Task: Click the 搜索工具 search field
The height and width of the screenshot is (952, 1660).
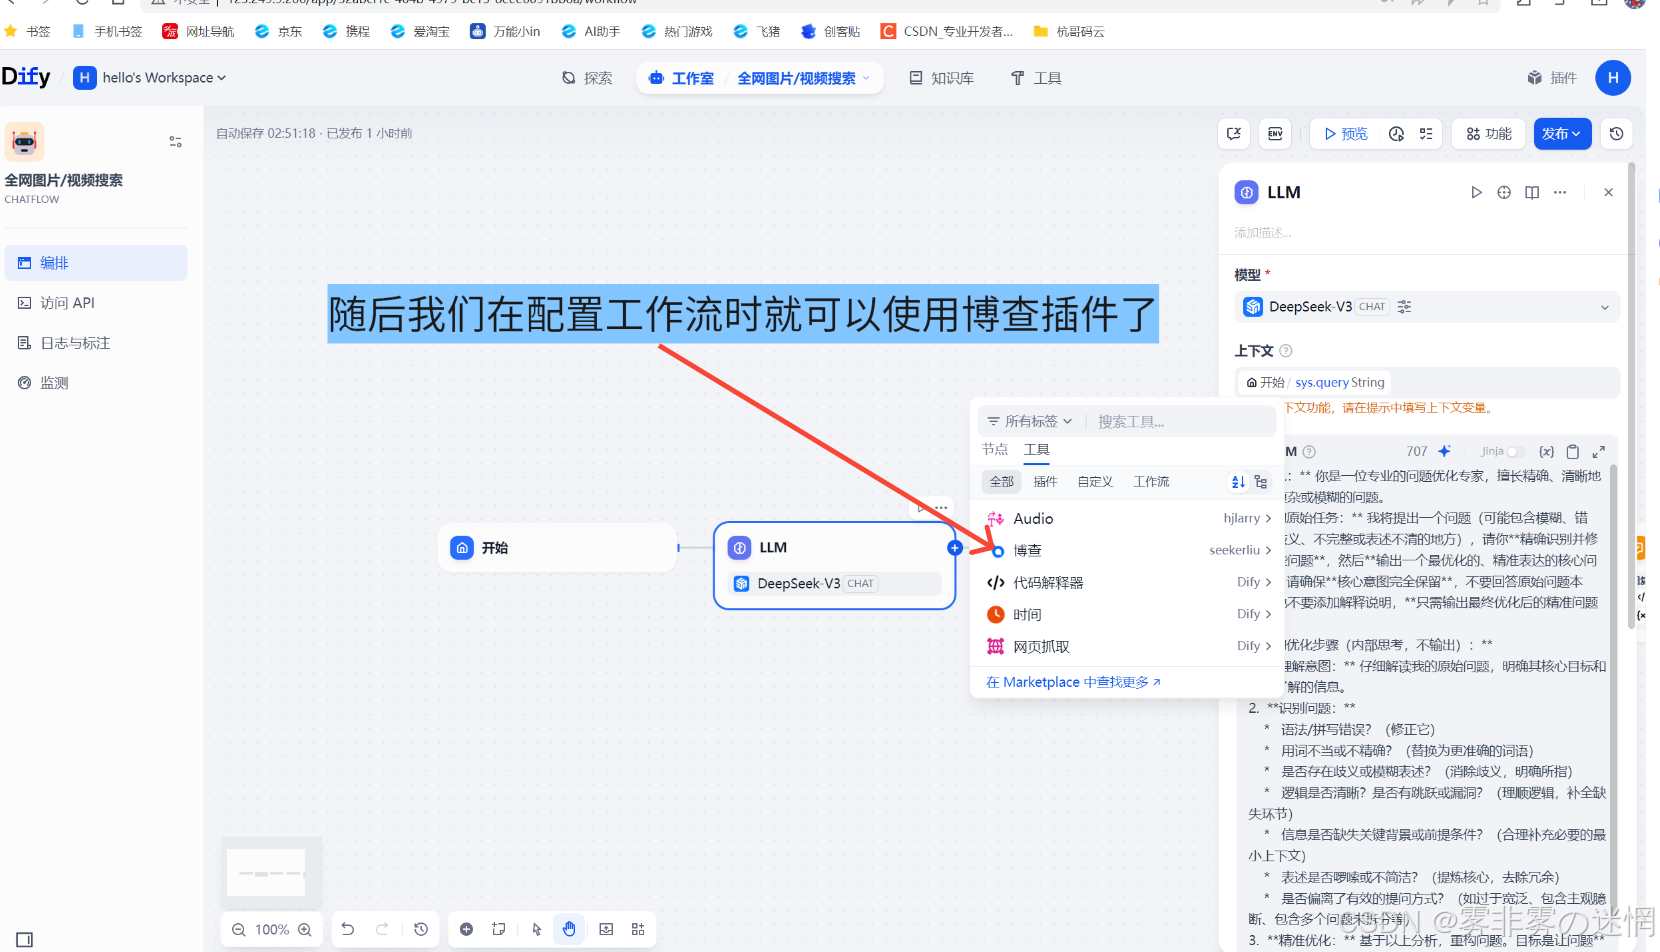Action: (1180, 421)
